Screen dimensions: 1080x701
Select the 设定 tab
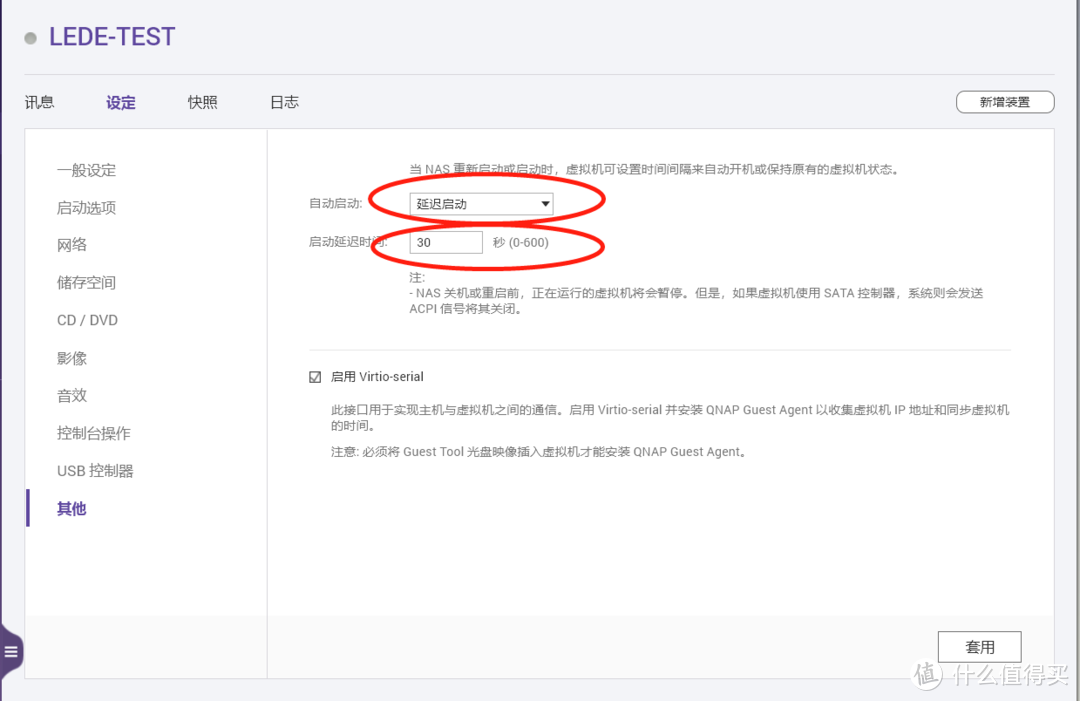coord(120,101)
